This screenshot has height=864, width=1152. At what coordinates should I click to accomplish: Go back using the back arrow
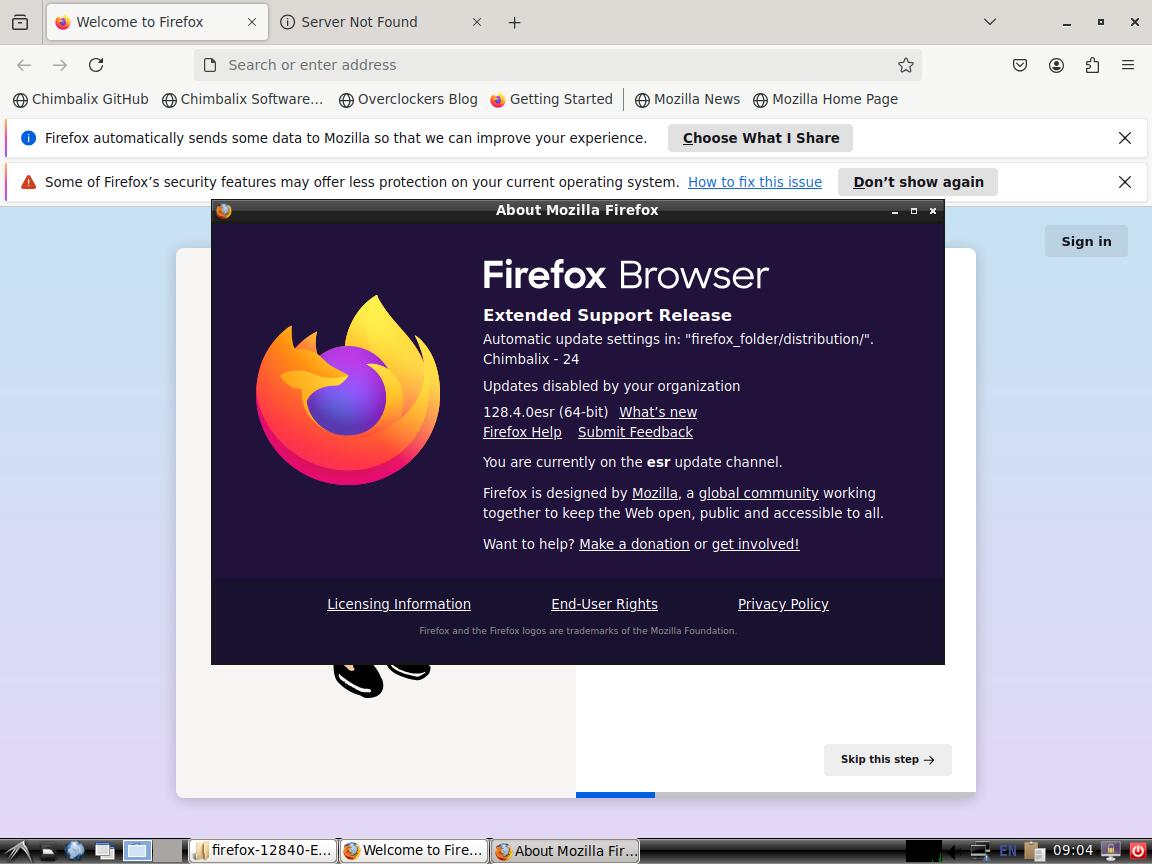24,65
